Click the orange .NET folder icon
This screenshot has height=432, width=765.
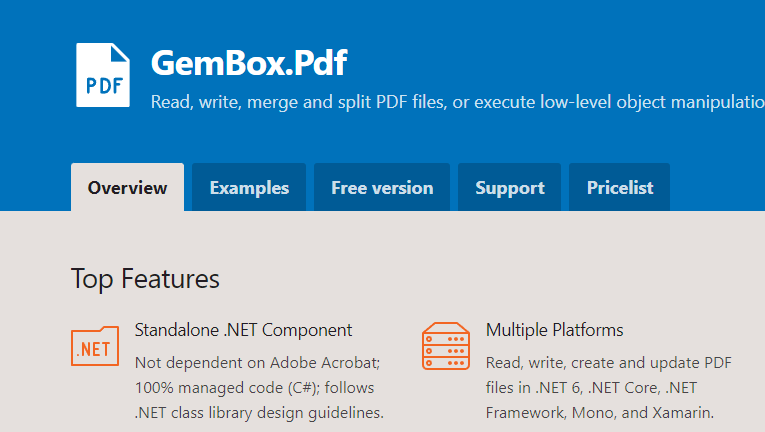95,346
